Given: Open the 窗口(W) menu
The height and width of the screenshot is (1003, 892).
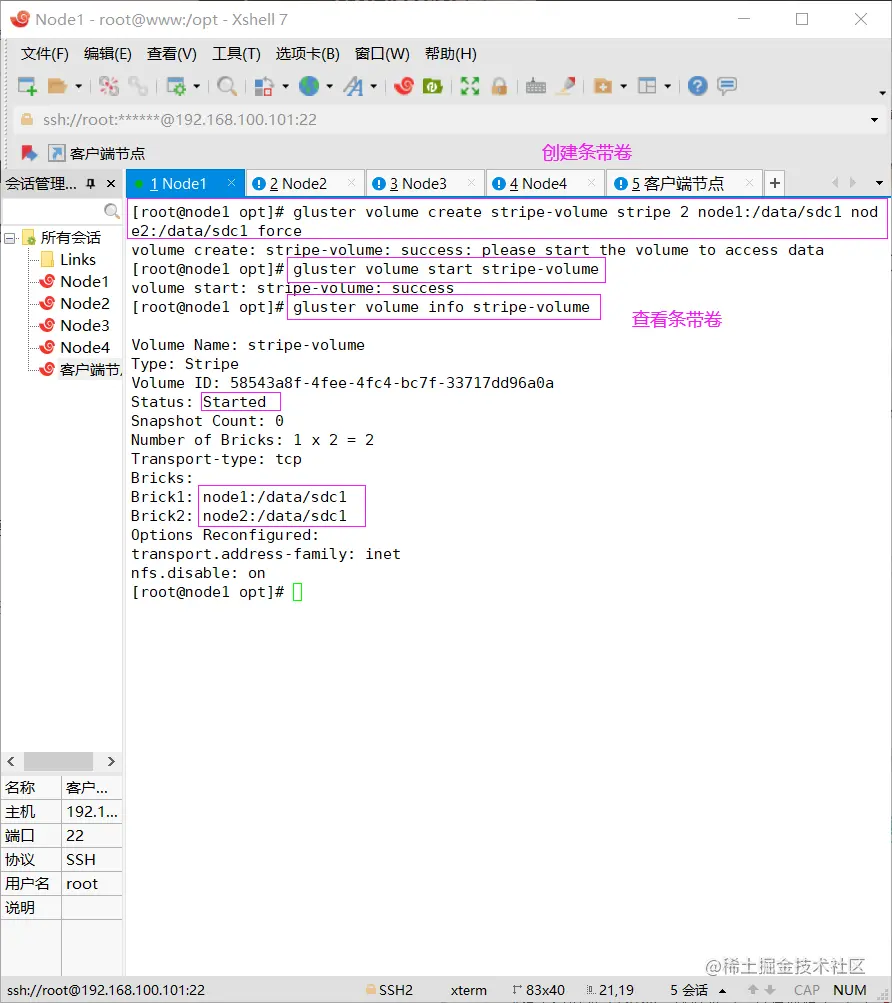Looking at the screenshot, I should coord(382,54).
